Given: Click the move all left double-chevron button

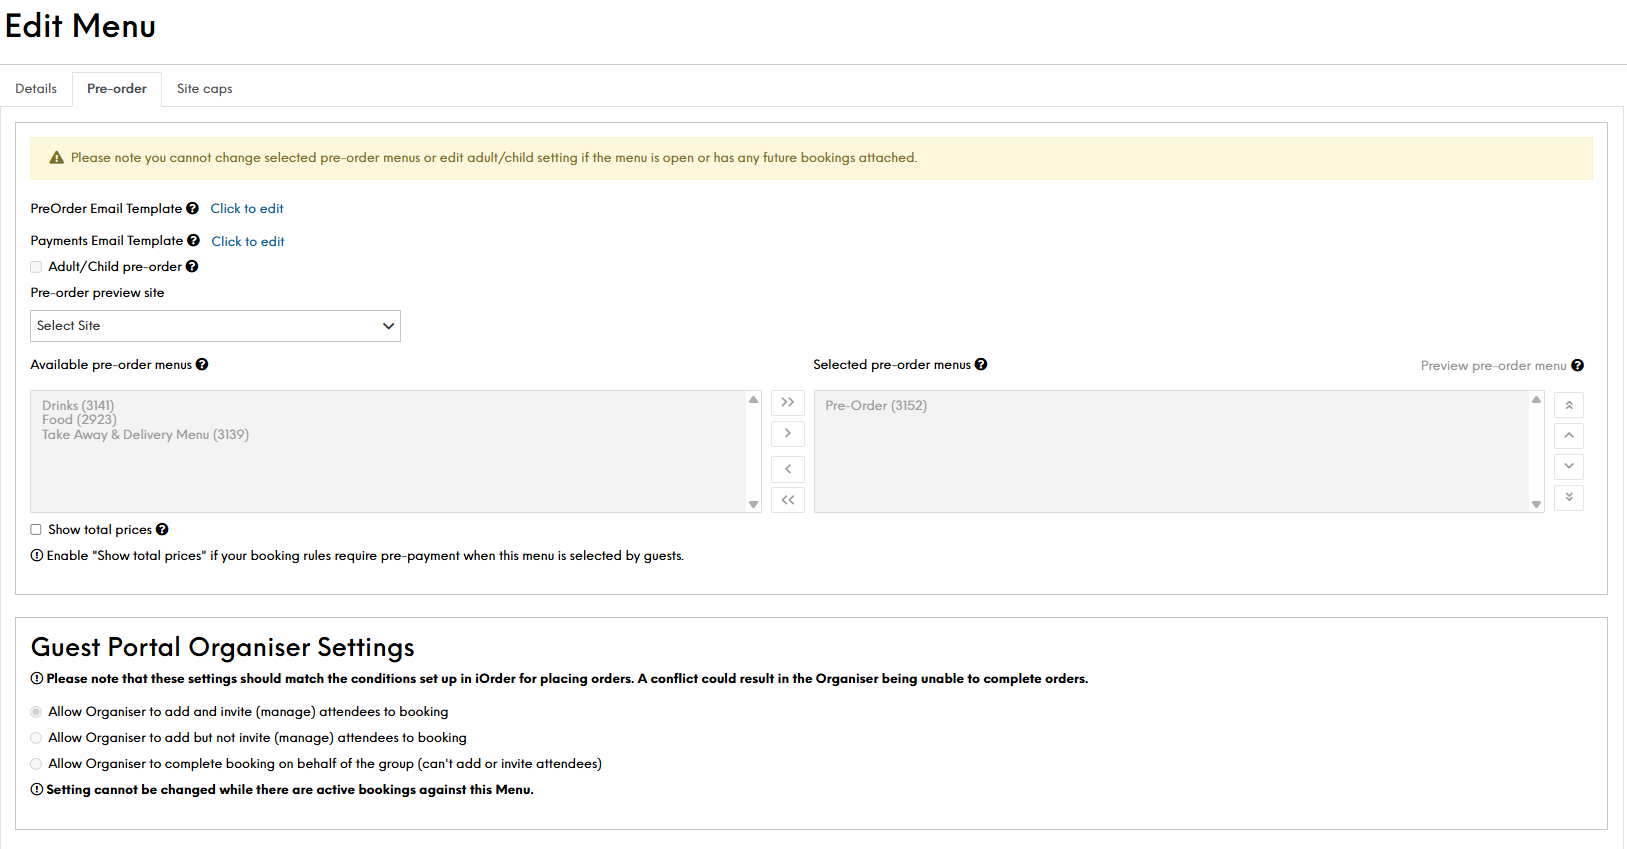Looking at the screenshot, I should pos(788,500).
